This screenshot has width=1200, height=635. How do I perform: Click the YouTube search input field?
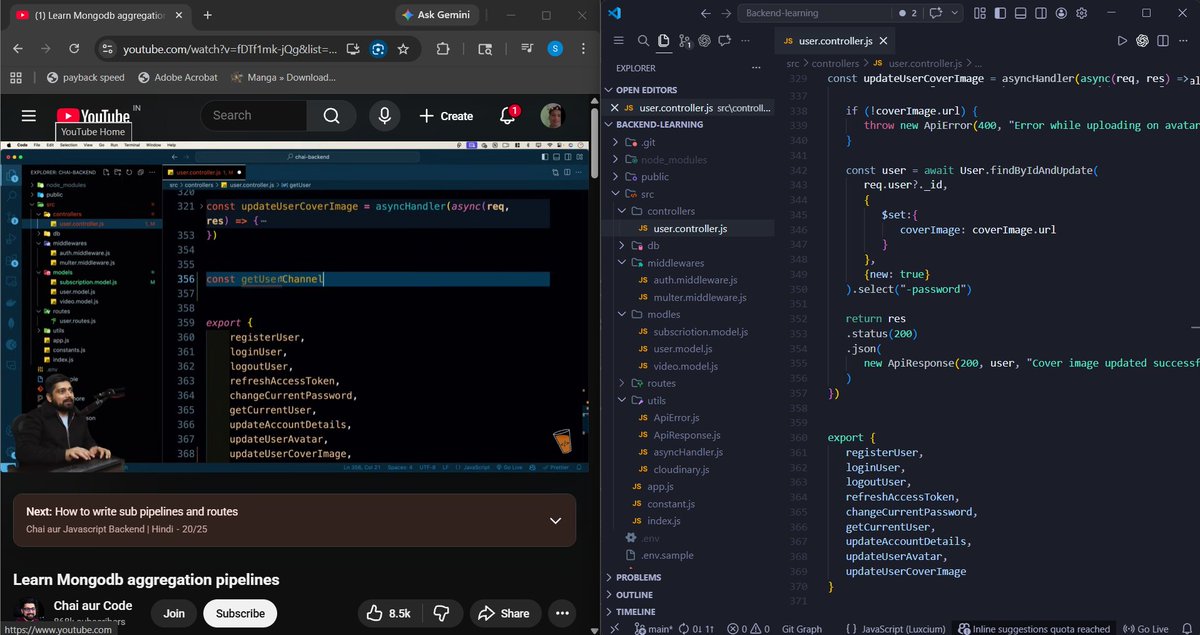pyautogui.click(x=254, y=116)
